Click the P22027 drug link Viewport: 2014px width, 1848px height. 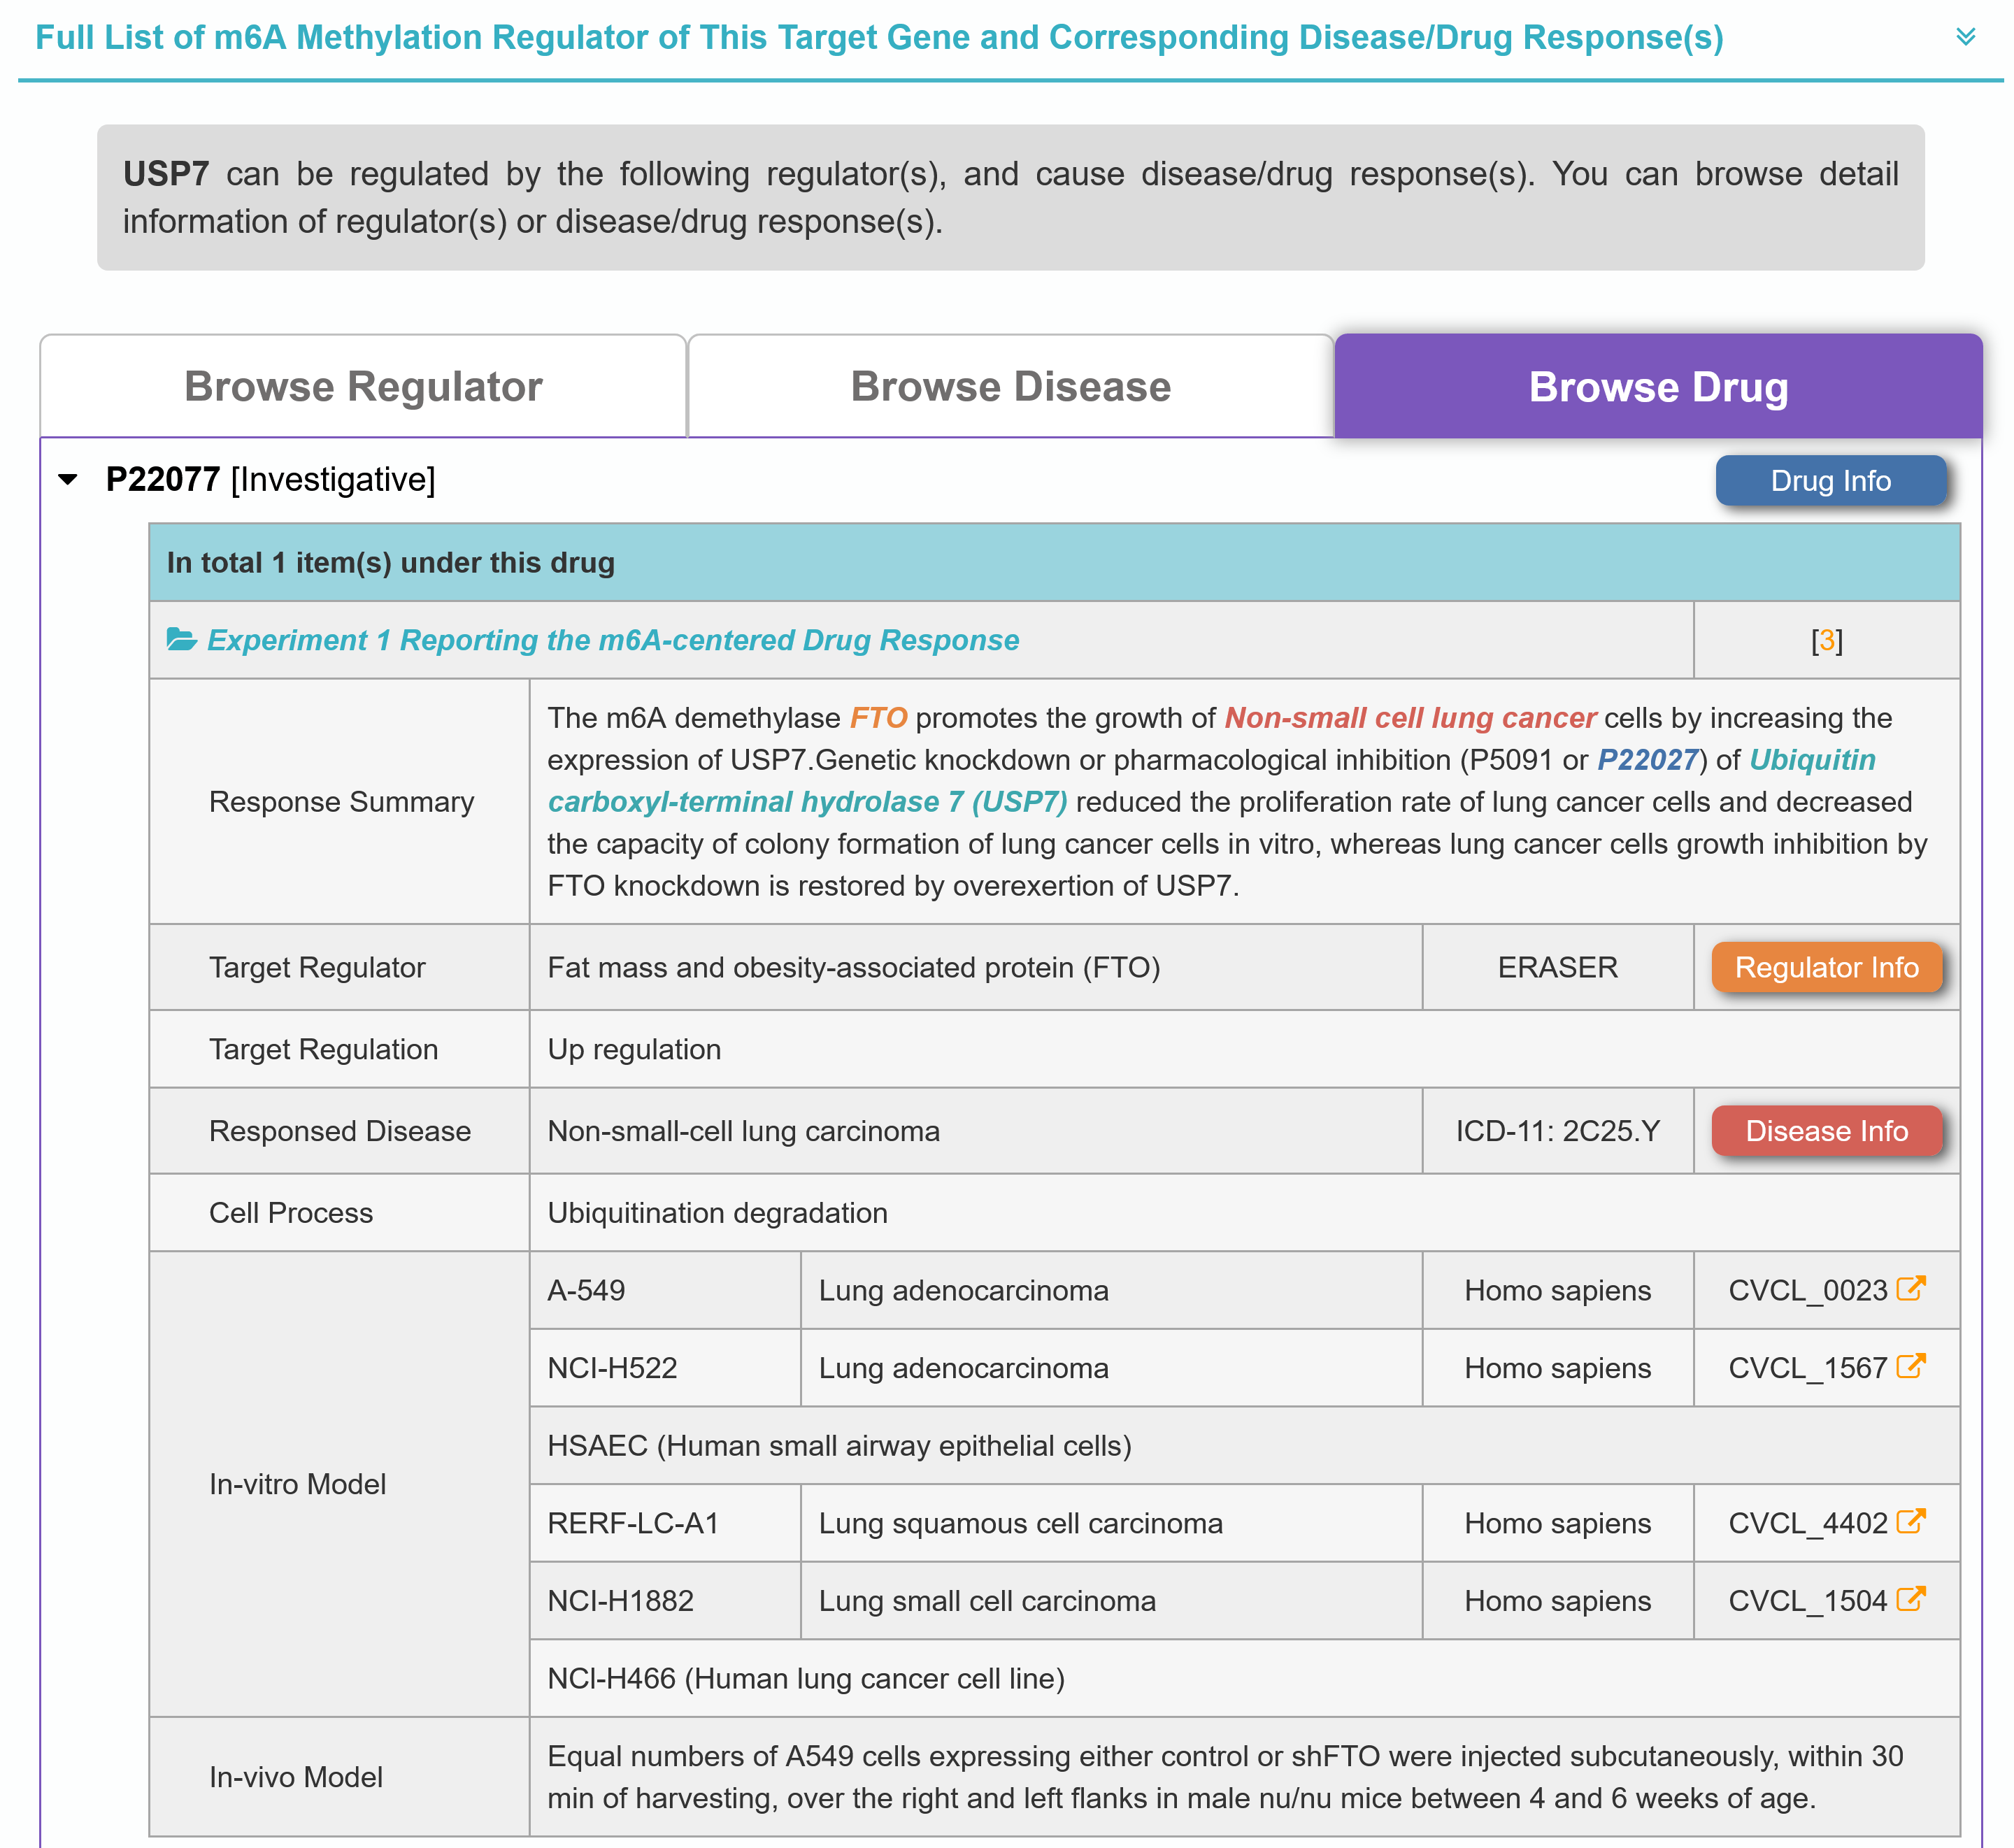click(1647, 760)
